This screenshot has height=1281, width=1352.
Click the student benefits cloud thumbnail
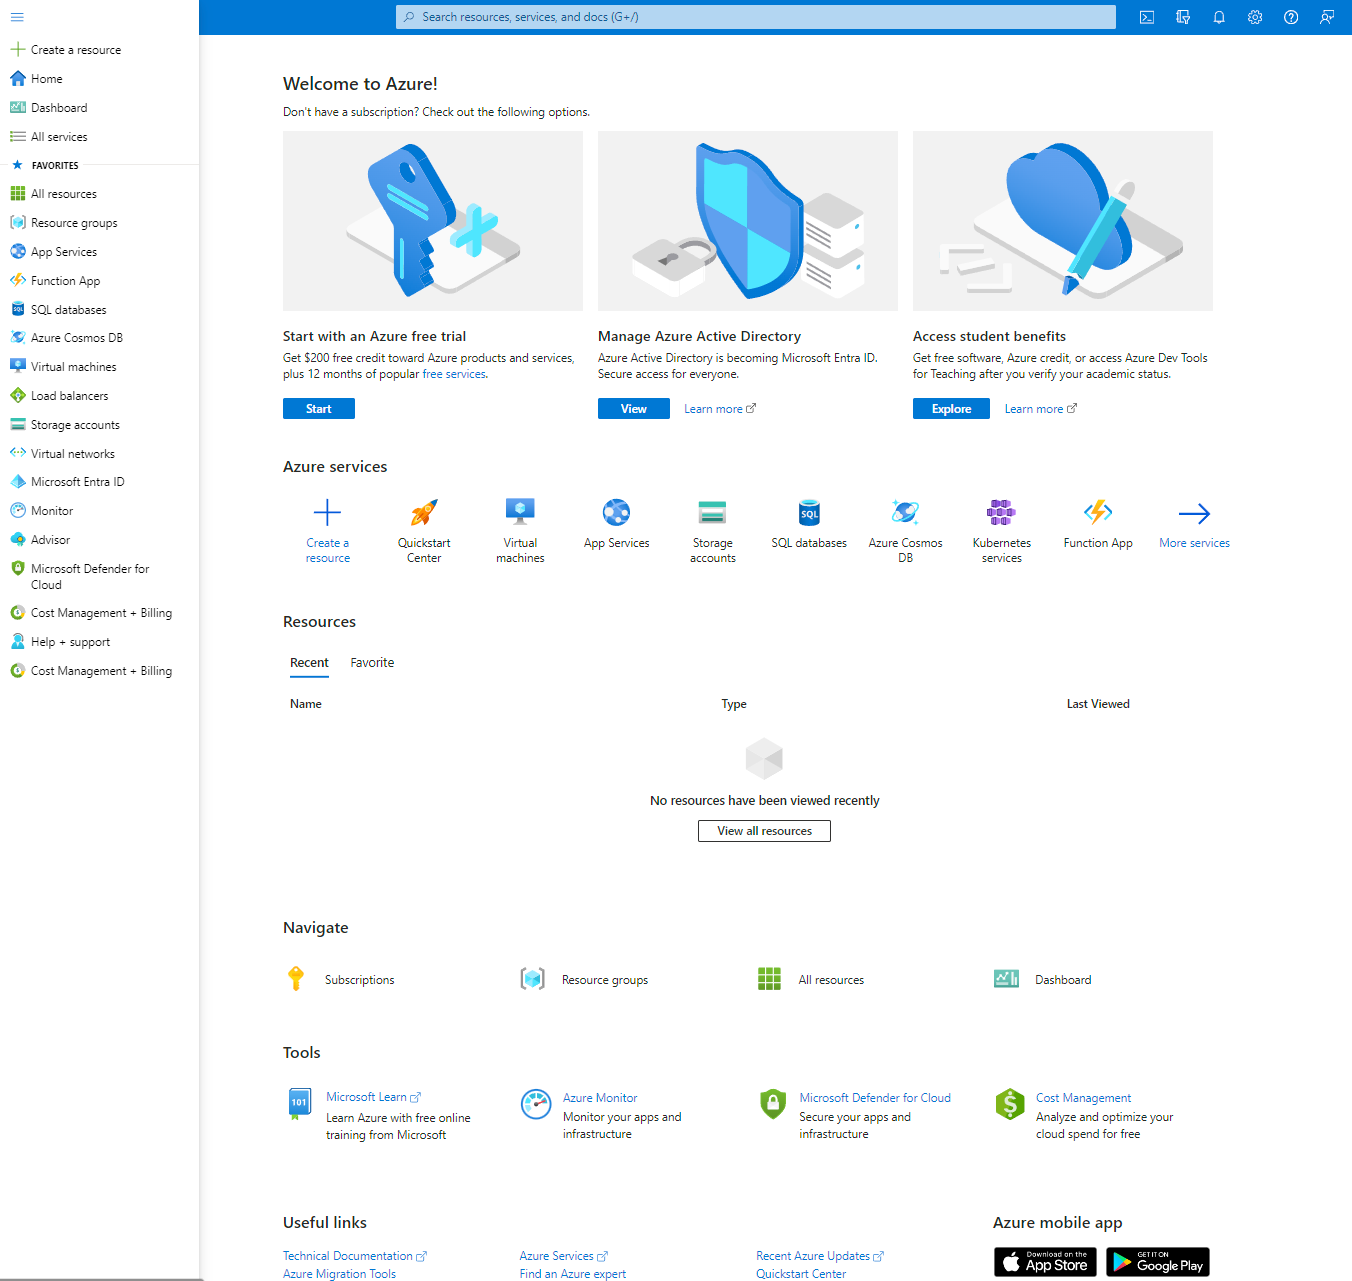pyautogui.click(x=1063, y=221)
